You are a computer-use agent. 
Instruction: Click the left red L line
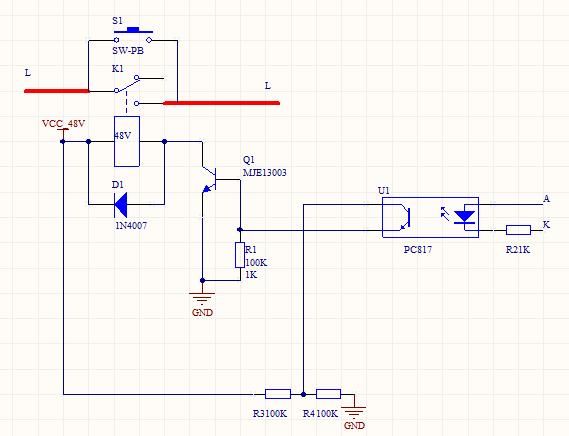point(57,91)
